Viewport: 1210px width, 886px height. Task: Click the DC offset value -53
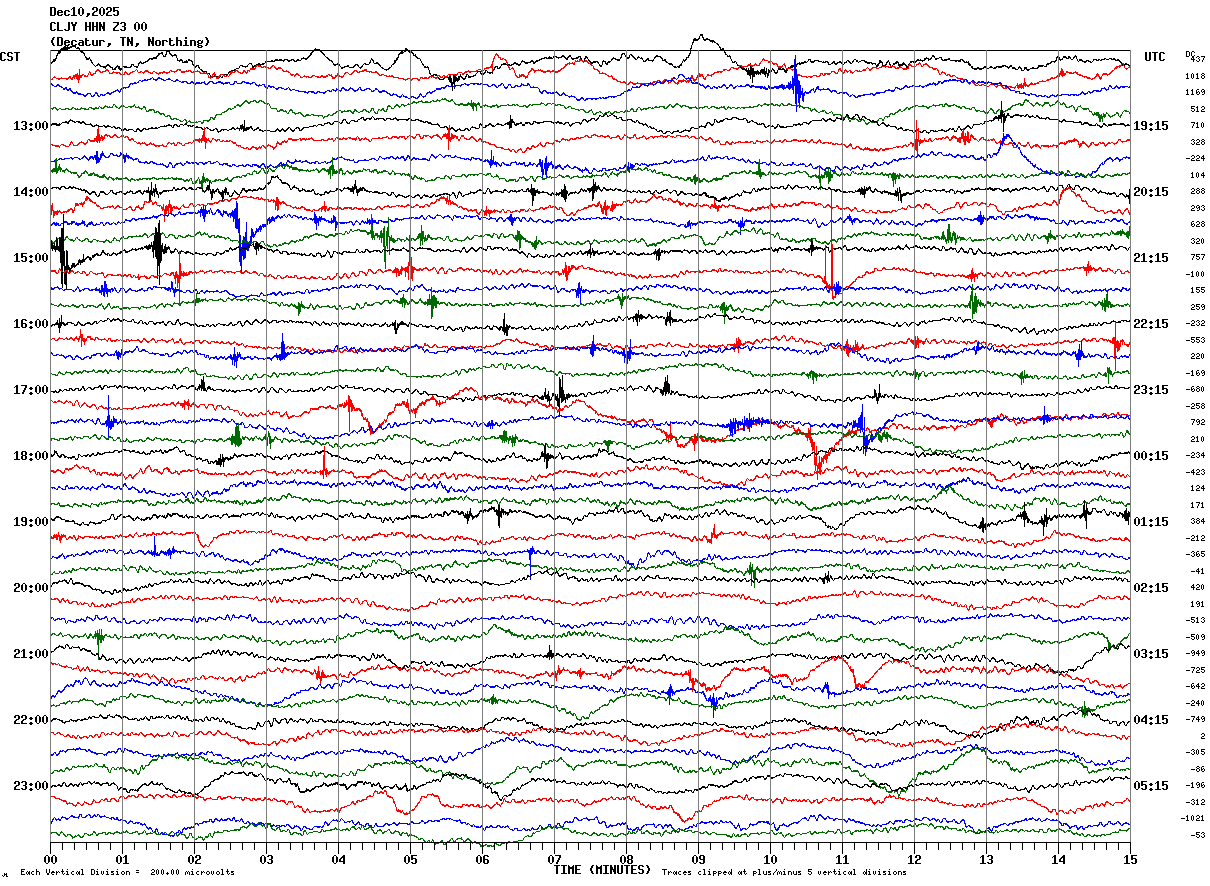point(1198,835)
